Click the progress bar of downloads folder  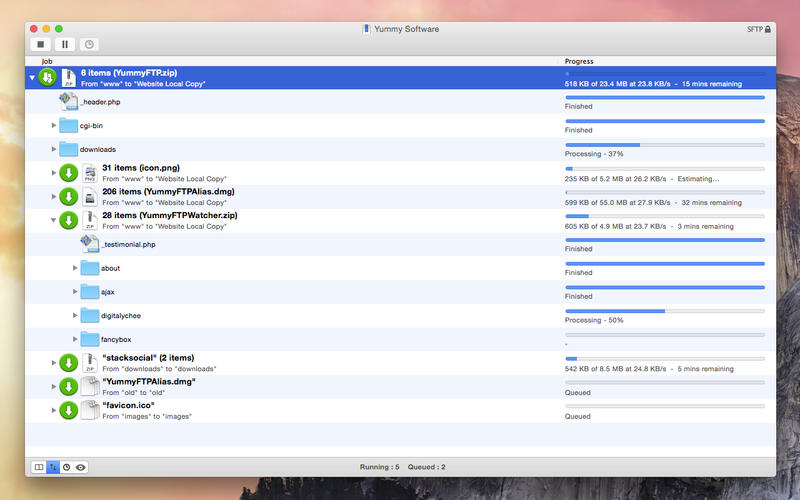(x=664, y=144)
